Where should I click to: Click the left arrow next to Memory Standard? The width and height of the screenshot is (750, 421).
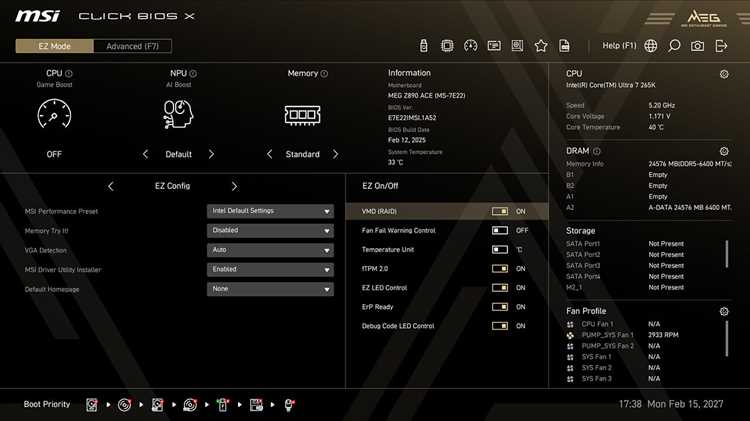coord(269,154)
